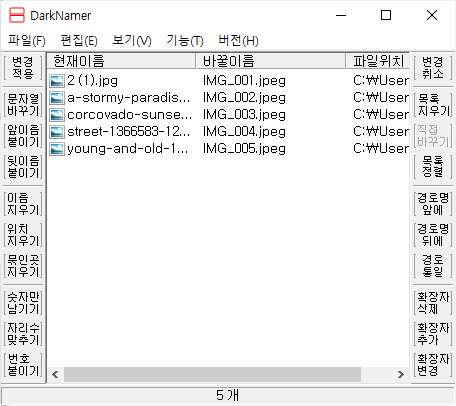
Task: Click the 문자열 바꾸기 button
Action: point(23,105)
